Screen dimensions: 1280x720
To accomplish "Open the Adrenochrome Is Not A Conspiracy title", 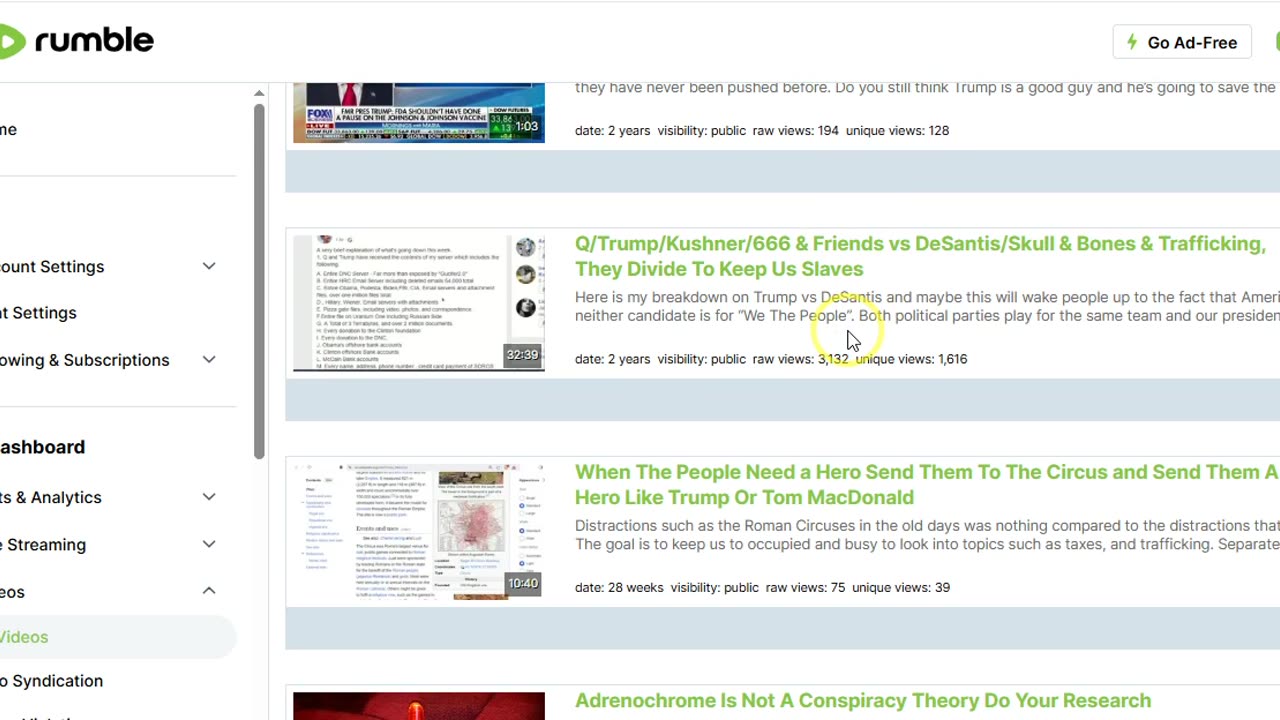I will coord(863,700).
